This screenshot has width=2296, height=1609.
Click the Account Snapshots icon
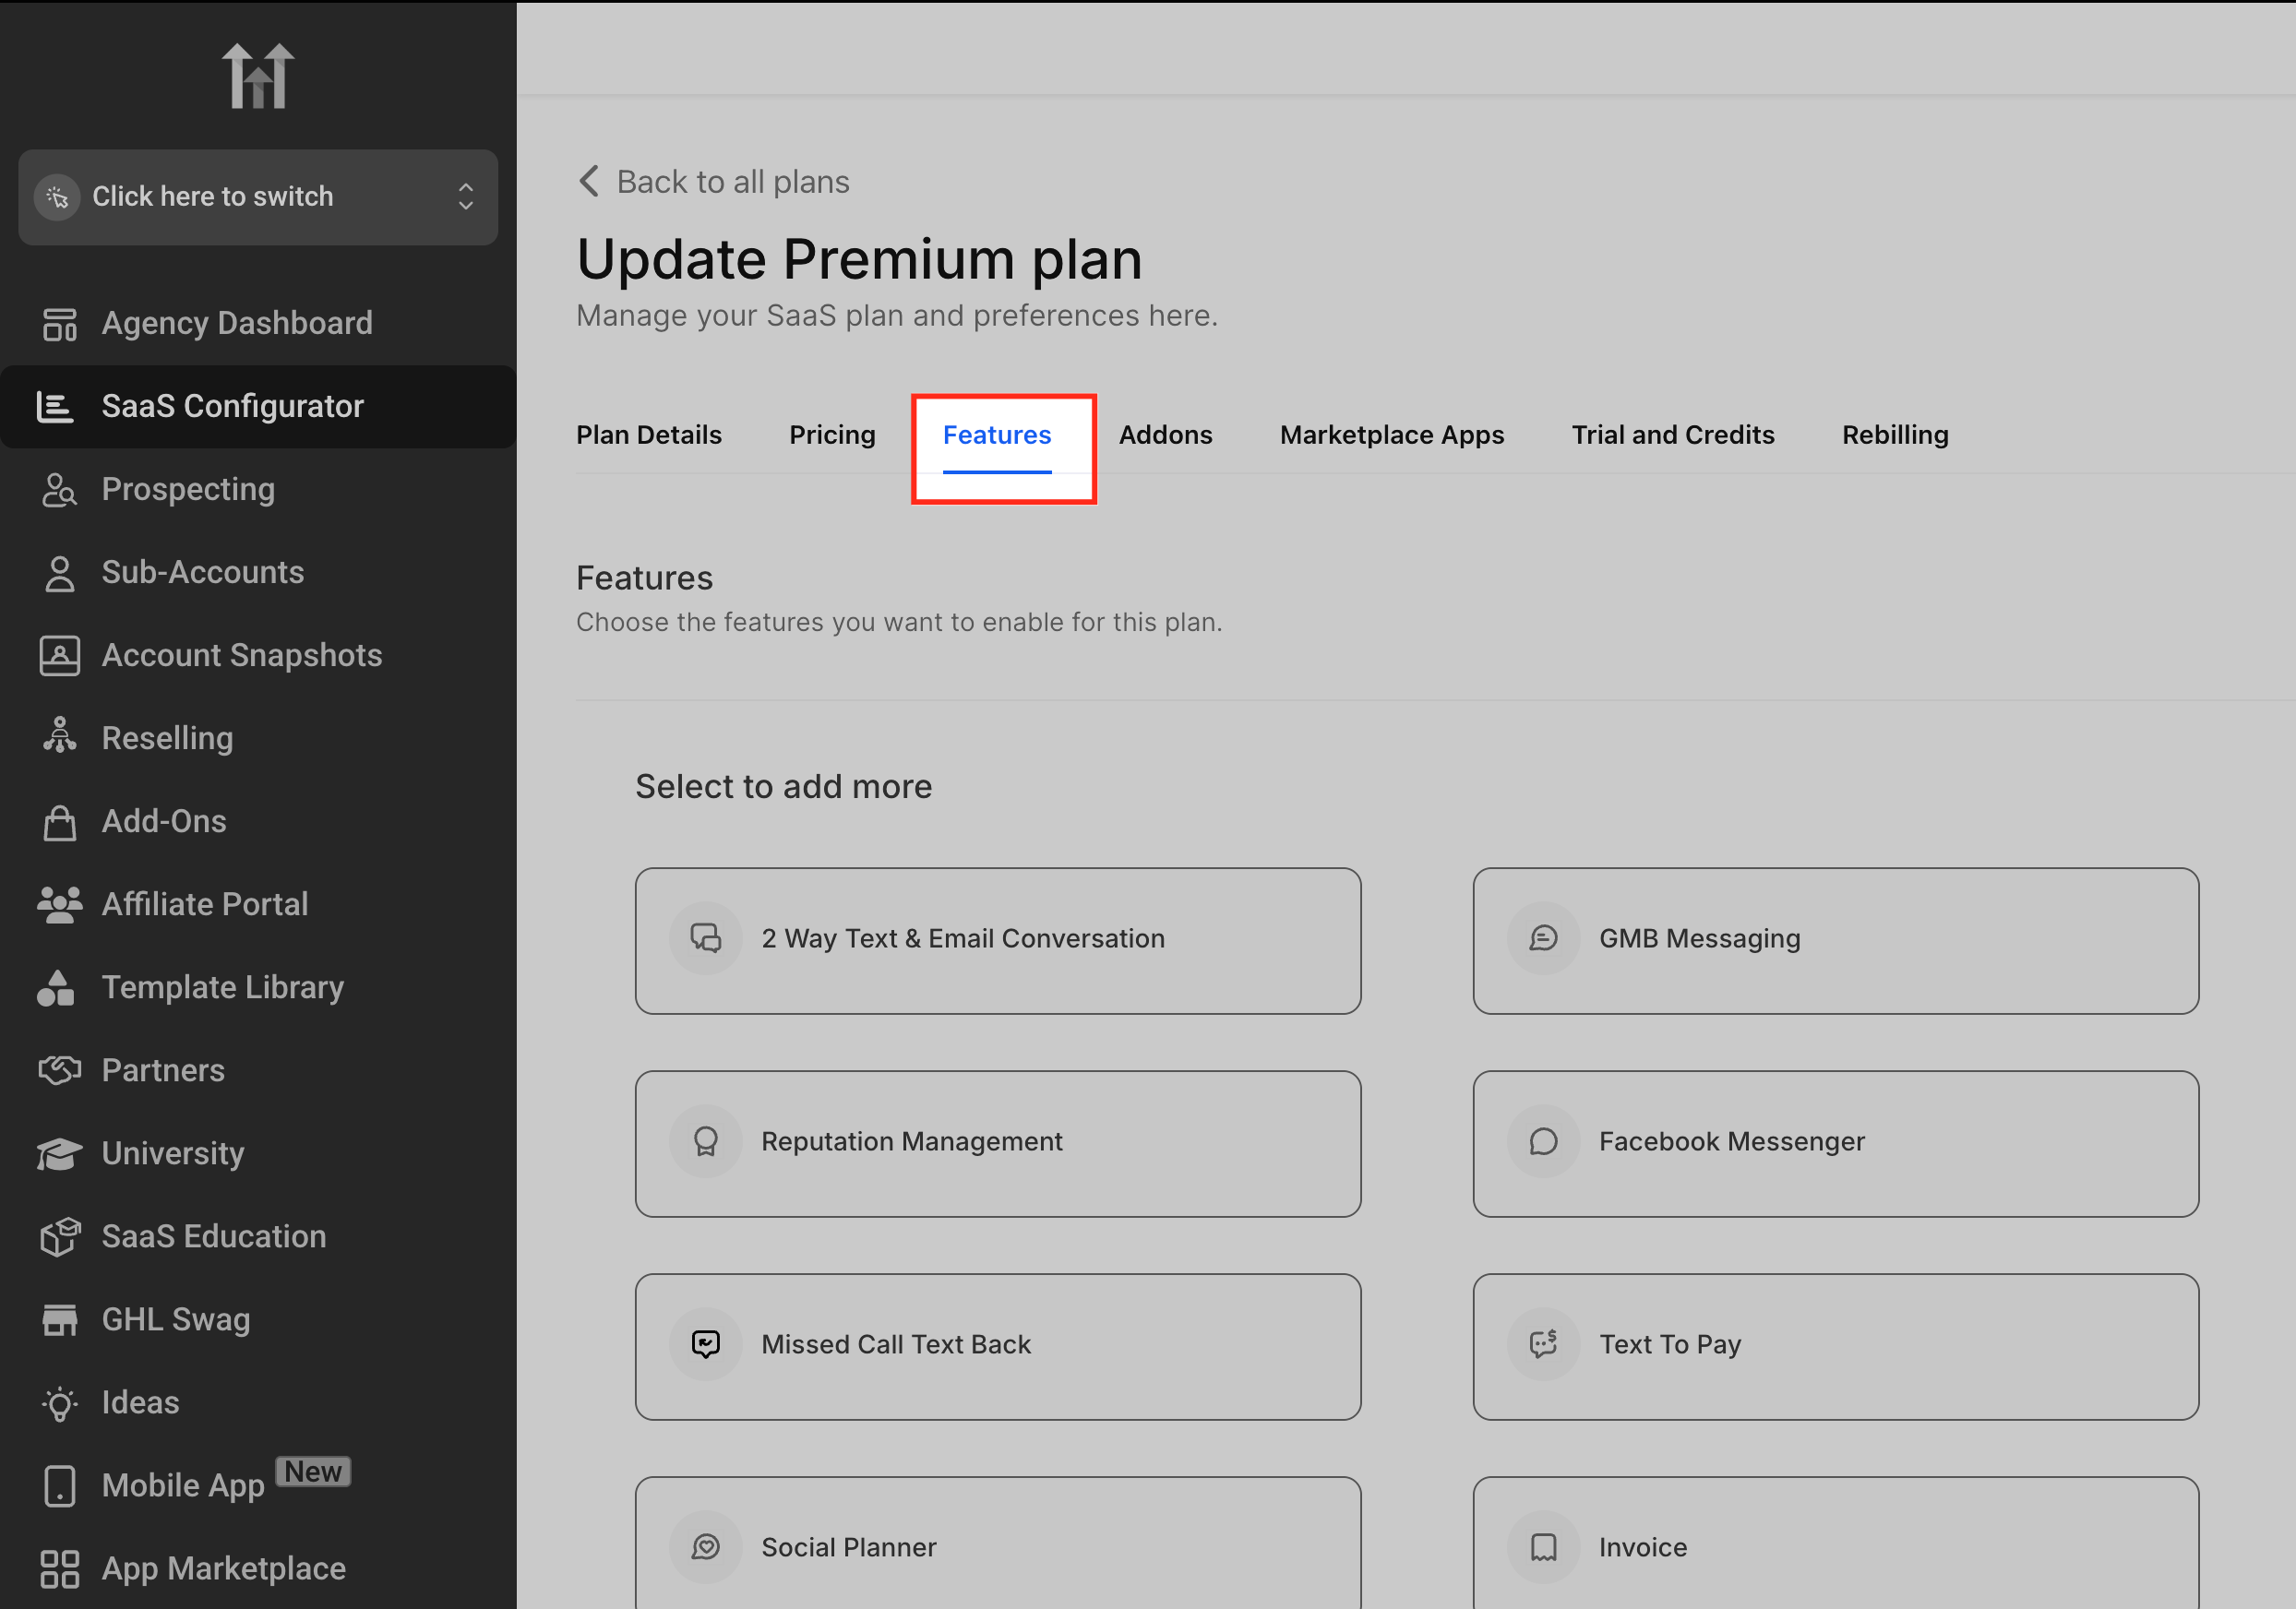(x=59, y=656)
